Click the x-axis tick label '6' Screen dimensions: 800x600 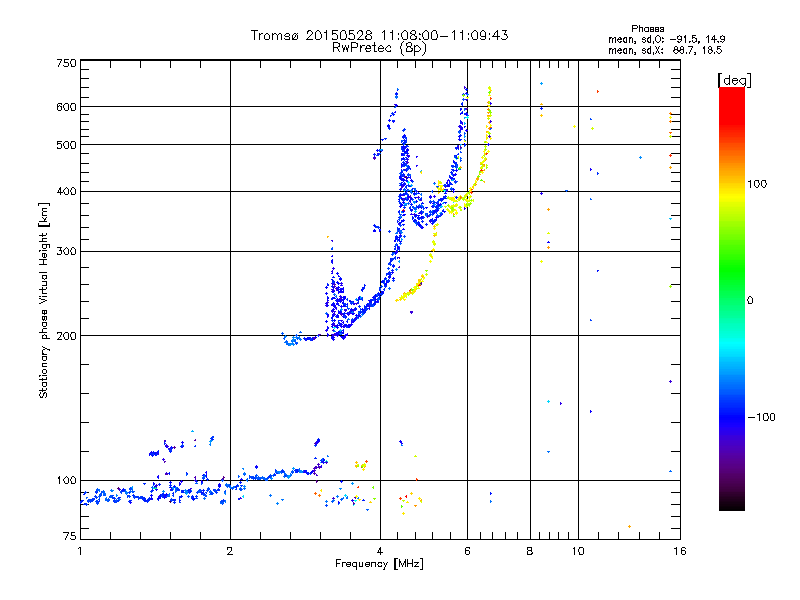click(467, 551)
